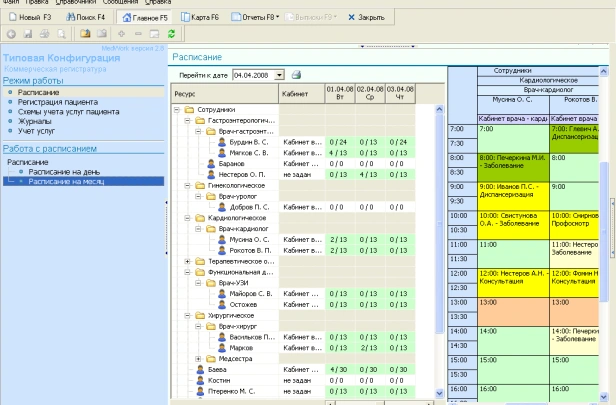
Task: Select Расписание на день tree item
Action: (64, 172)
